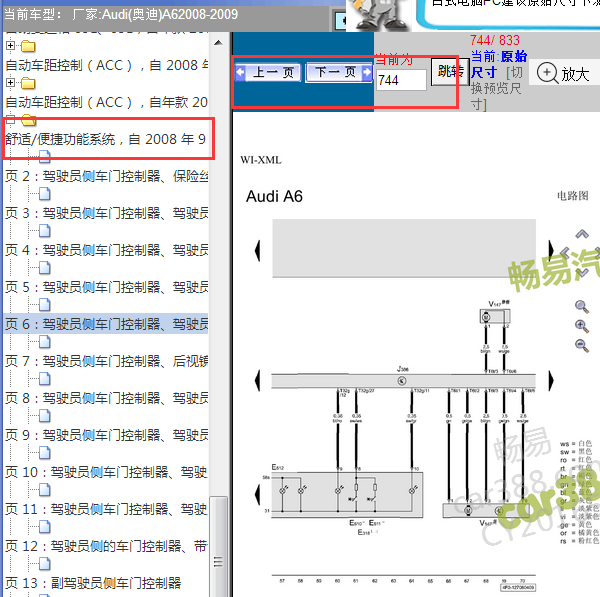Open tree entry 页 9
This screenshot has width=600, height=597.
[x=107, y=435]
